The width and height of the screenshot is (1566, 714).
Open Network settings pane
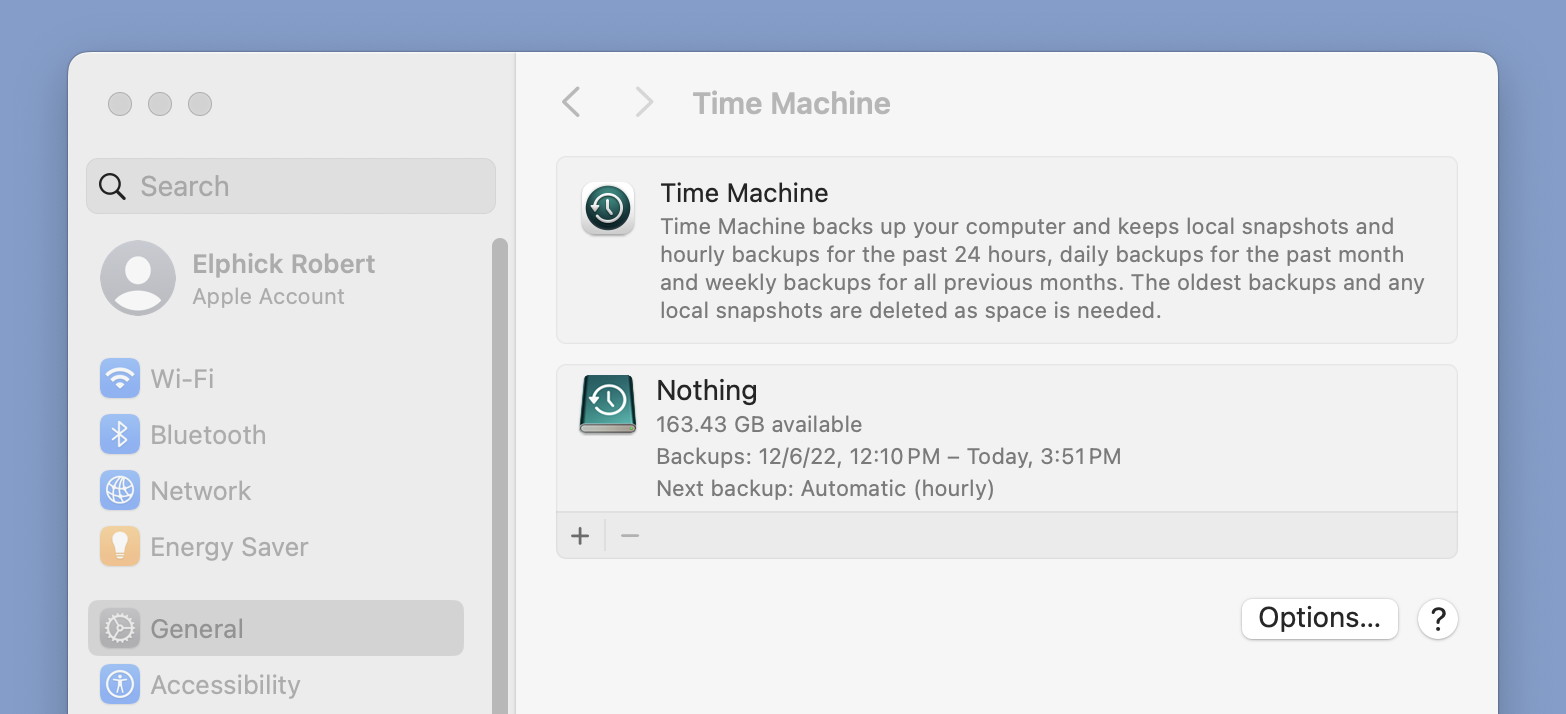(276, 491)
